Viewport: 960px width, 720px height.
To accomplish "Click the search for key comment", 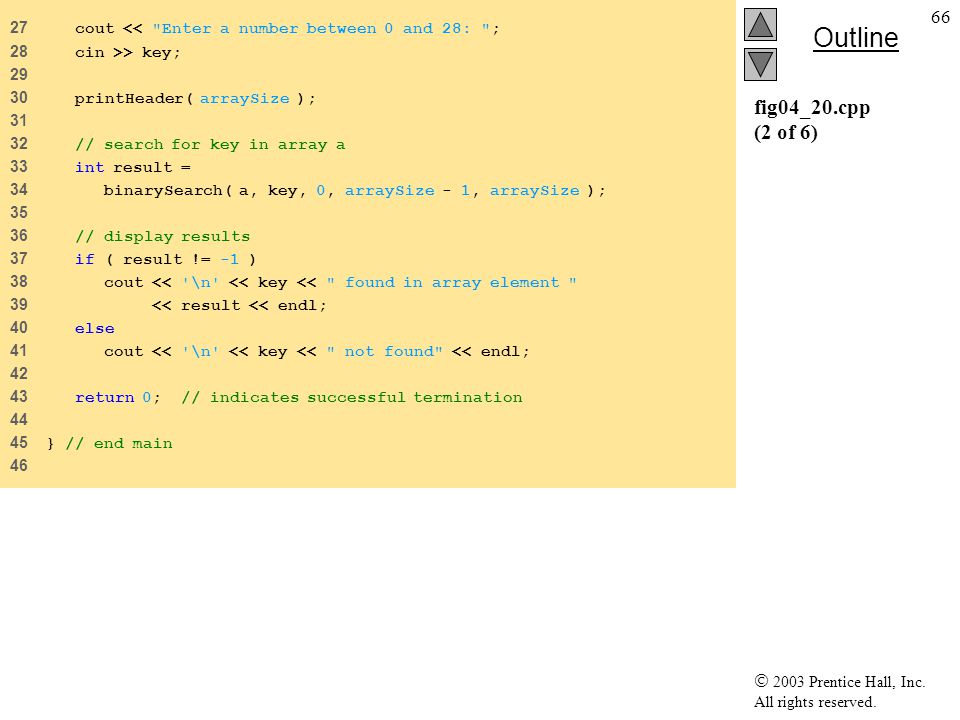I will click(x=210, y=144).
